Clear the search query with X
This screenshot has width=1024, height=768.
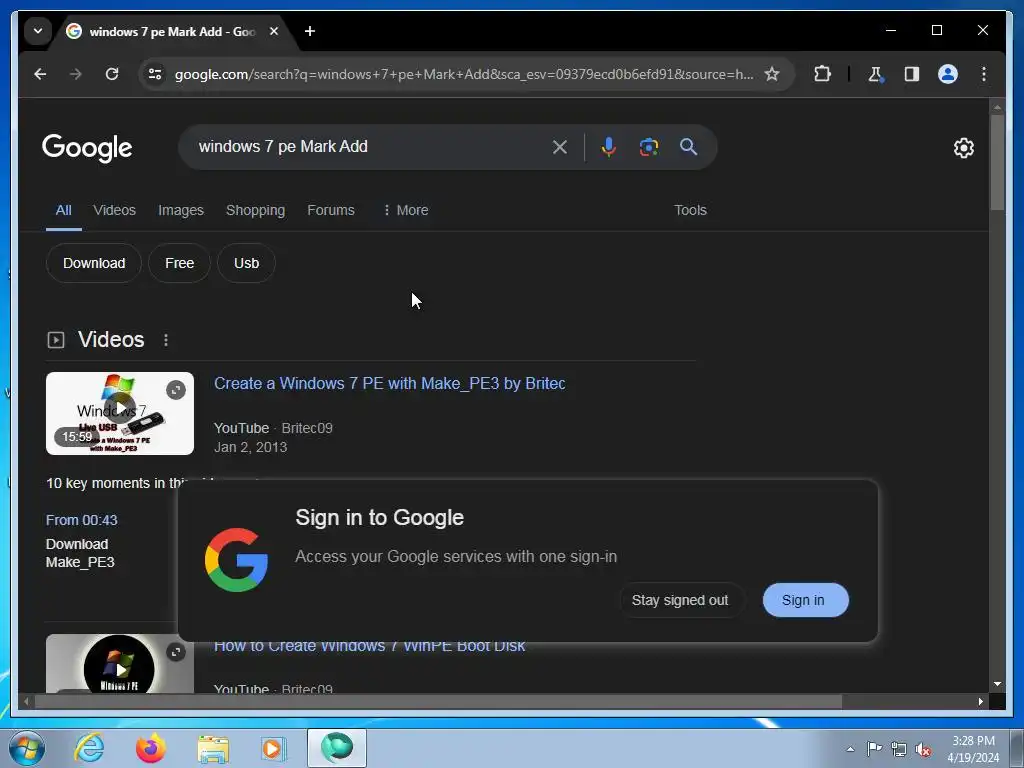tap(560, 147)
